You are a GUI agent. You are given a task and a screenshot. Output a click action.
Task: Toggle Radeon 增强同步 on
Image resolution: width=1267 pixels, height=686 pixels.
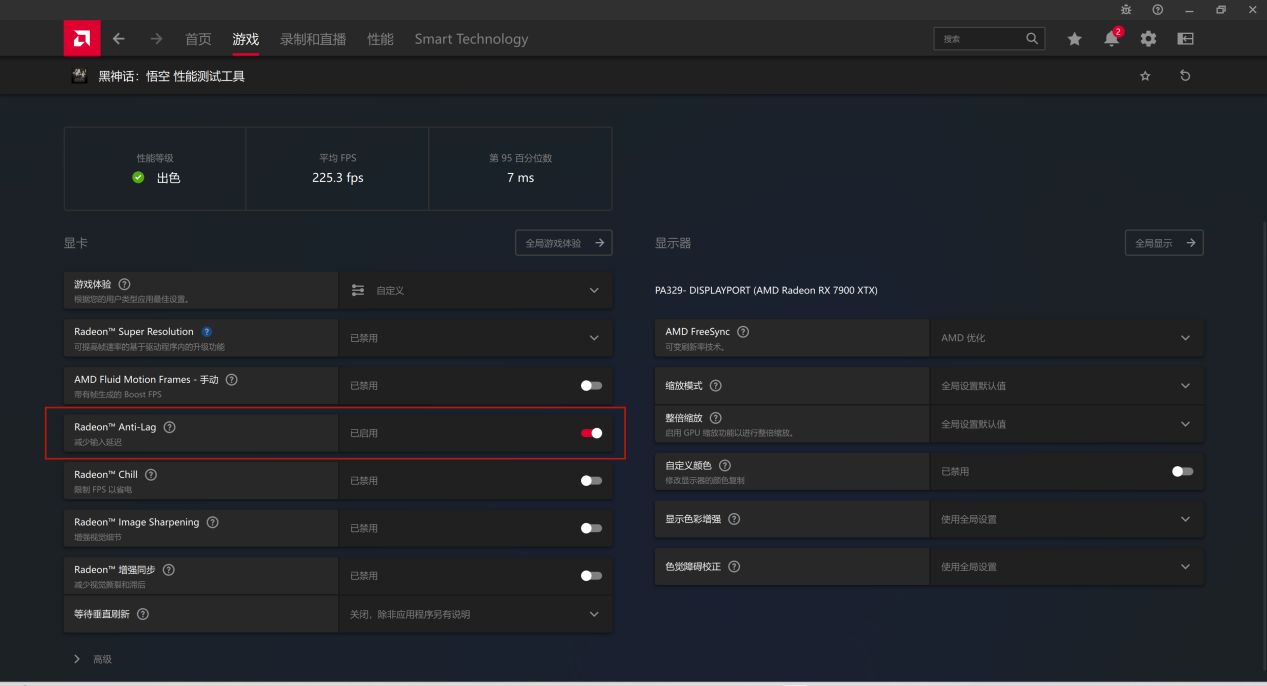[591, 575]
